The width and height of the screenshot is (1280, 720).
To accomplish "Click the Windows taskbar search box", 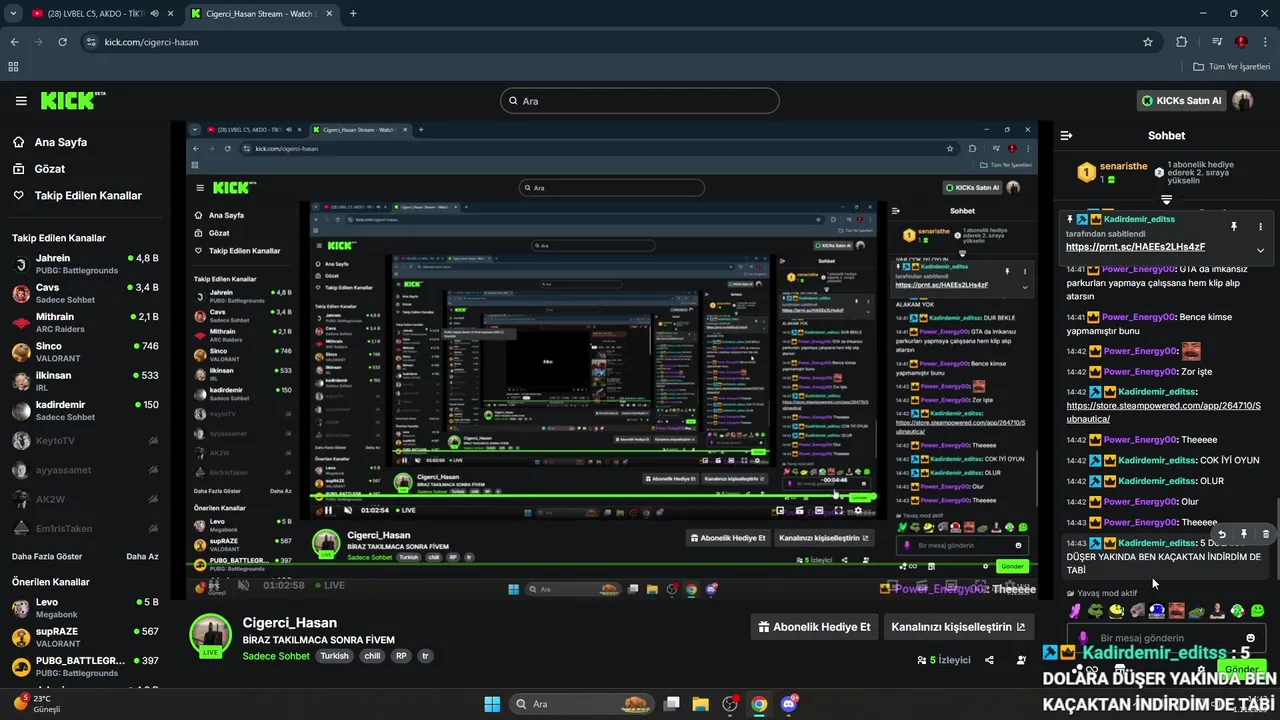I will 584,704.
